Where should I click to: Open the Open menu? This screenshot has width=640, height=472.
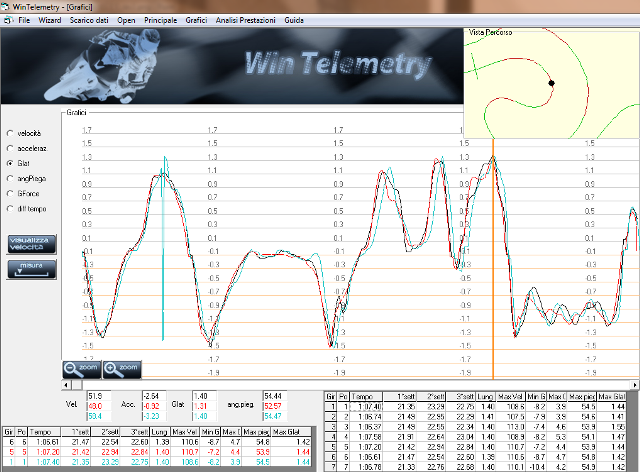pos(126,20)
